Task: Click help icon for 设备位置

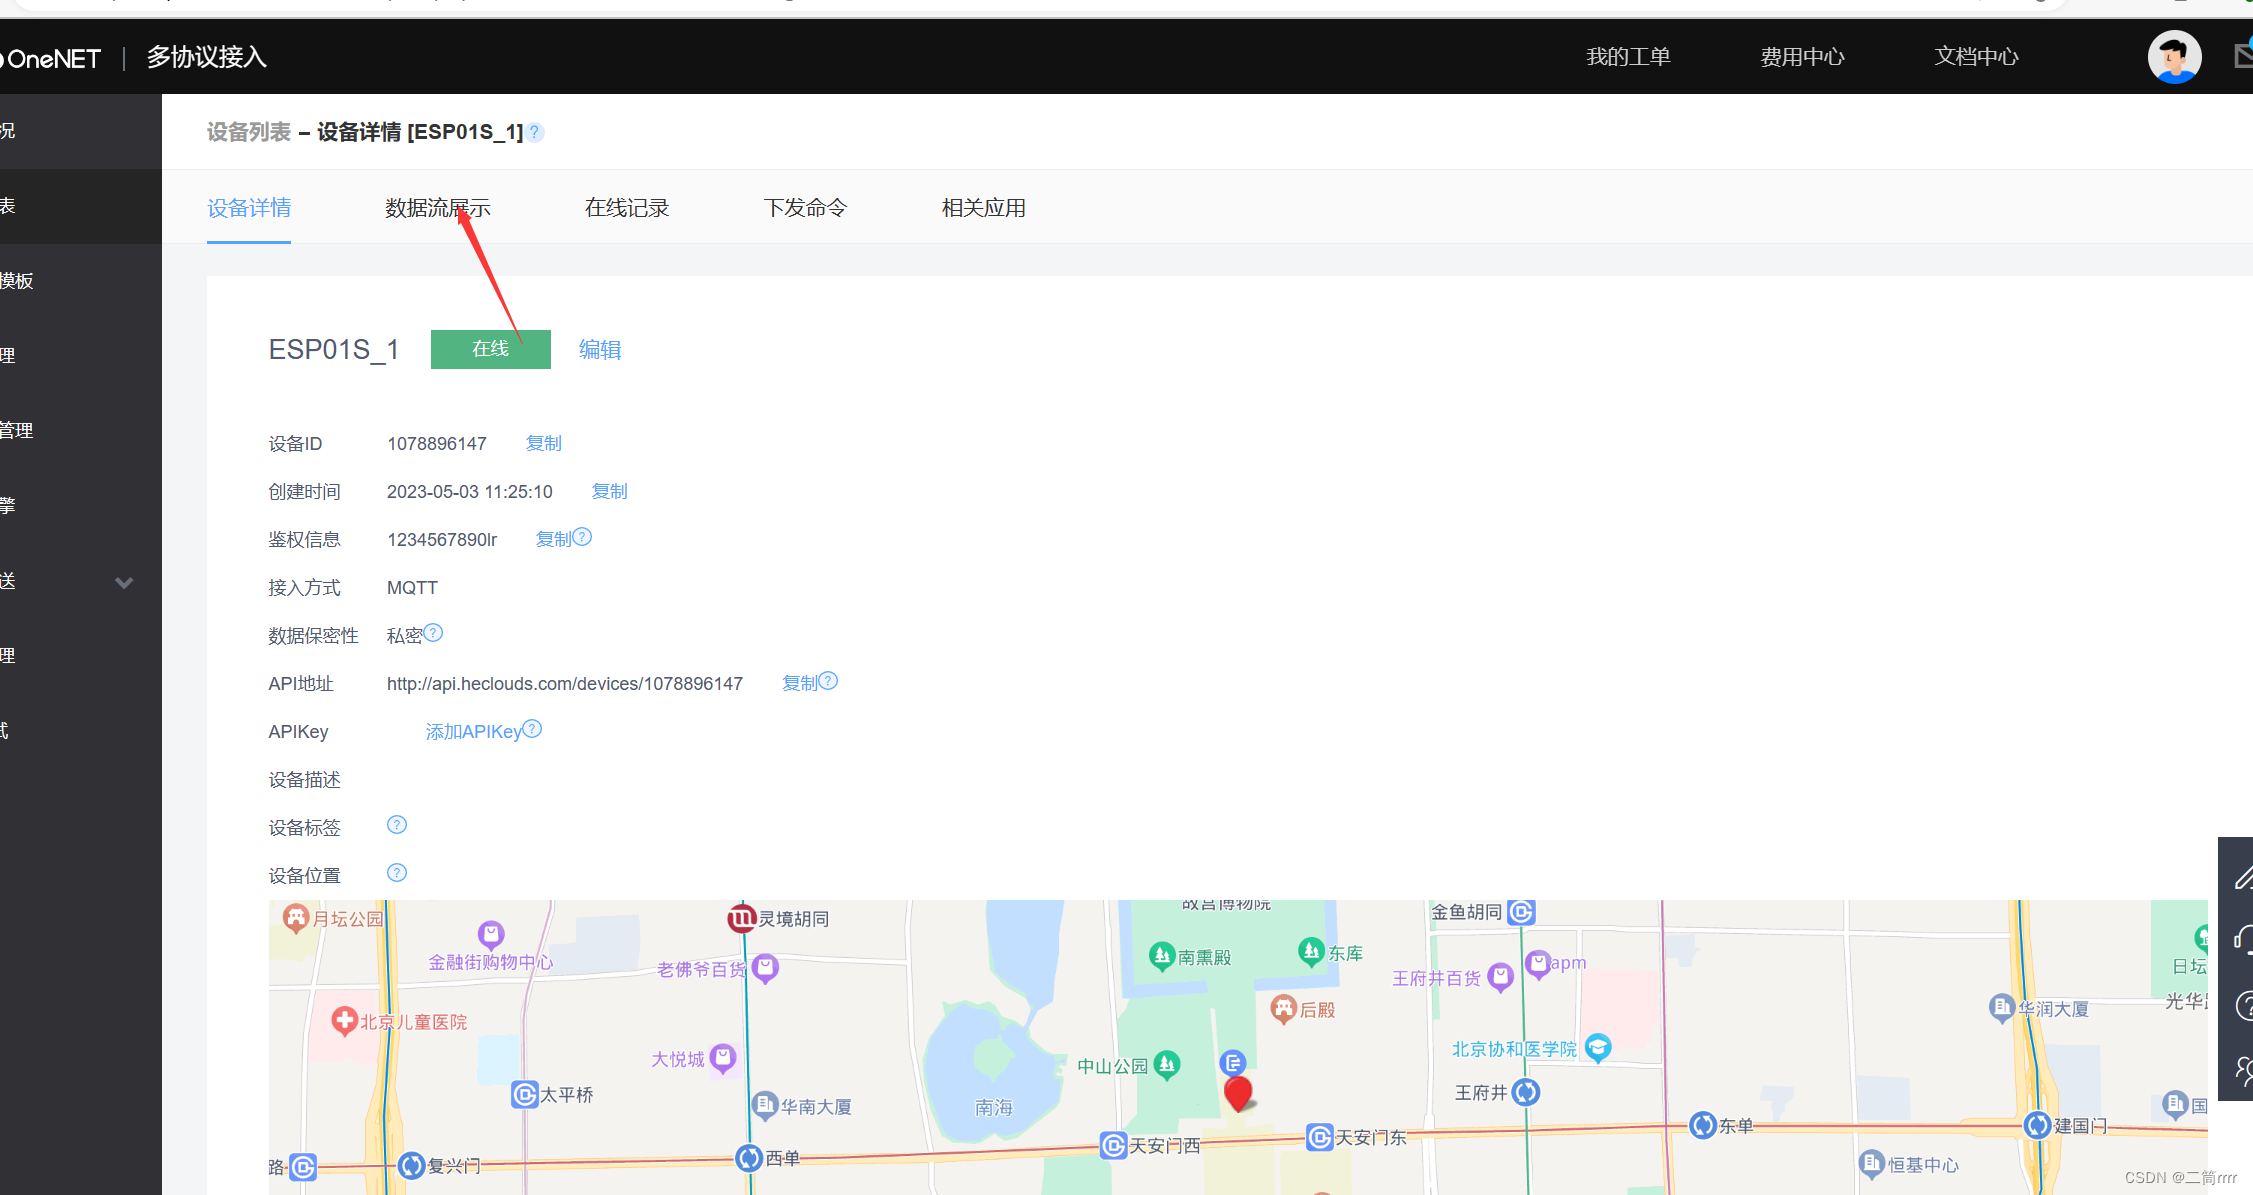Action: [397, 873]
